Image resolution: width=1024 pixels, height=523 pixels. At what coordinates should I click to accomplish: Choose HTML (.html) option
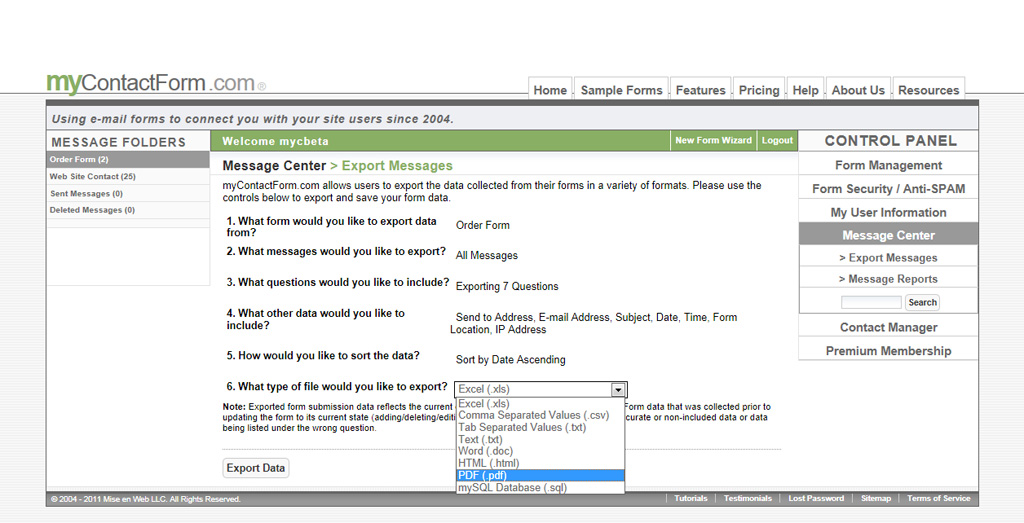(x=540, y=464)
